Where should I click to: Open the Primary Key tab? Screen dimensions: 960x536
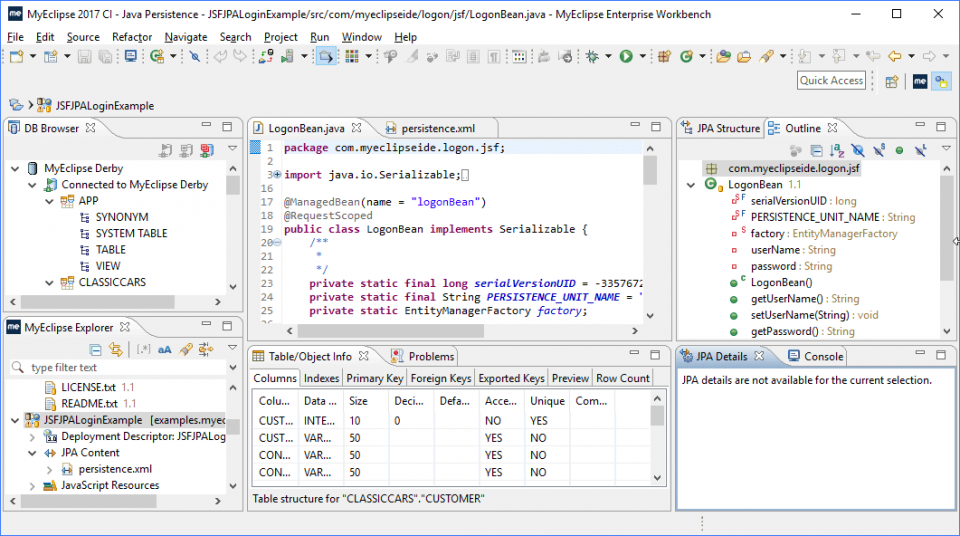point(375,378)
